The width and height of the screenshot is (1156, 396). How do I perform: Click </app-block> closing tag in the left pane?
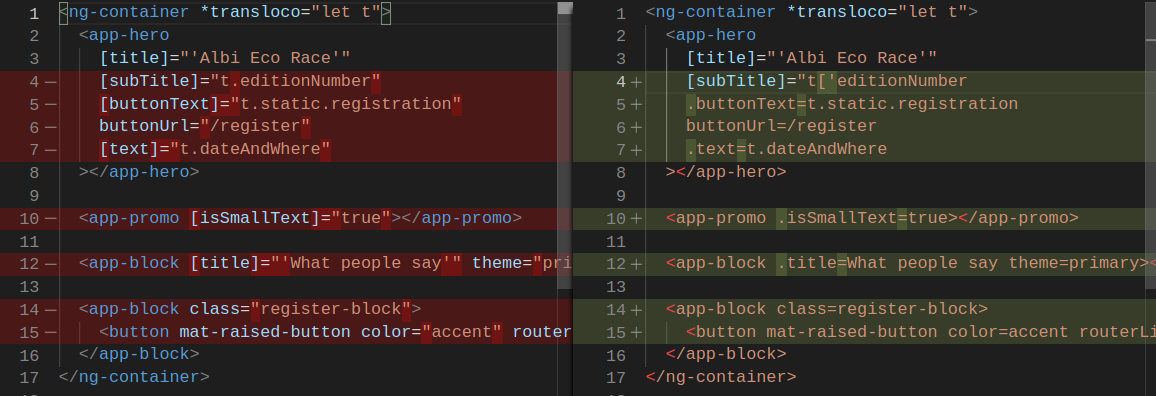tap(139, 355)
